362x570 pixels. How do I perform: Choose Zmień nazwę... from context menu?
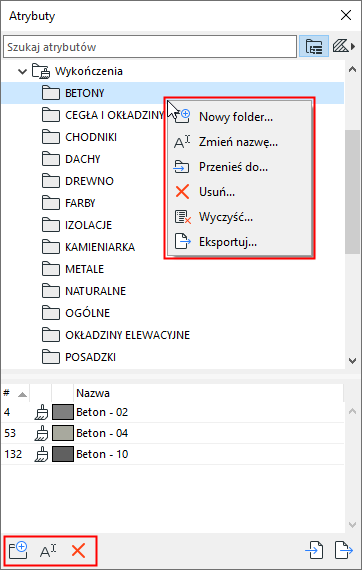239,142
